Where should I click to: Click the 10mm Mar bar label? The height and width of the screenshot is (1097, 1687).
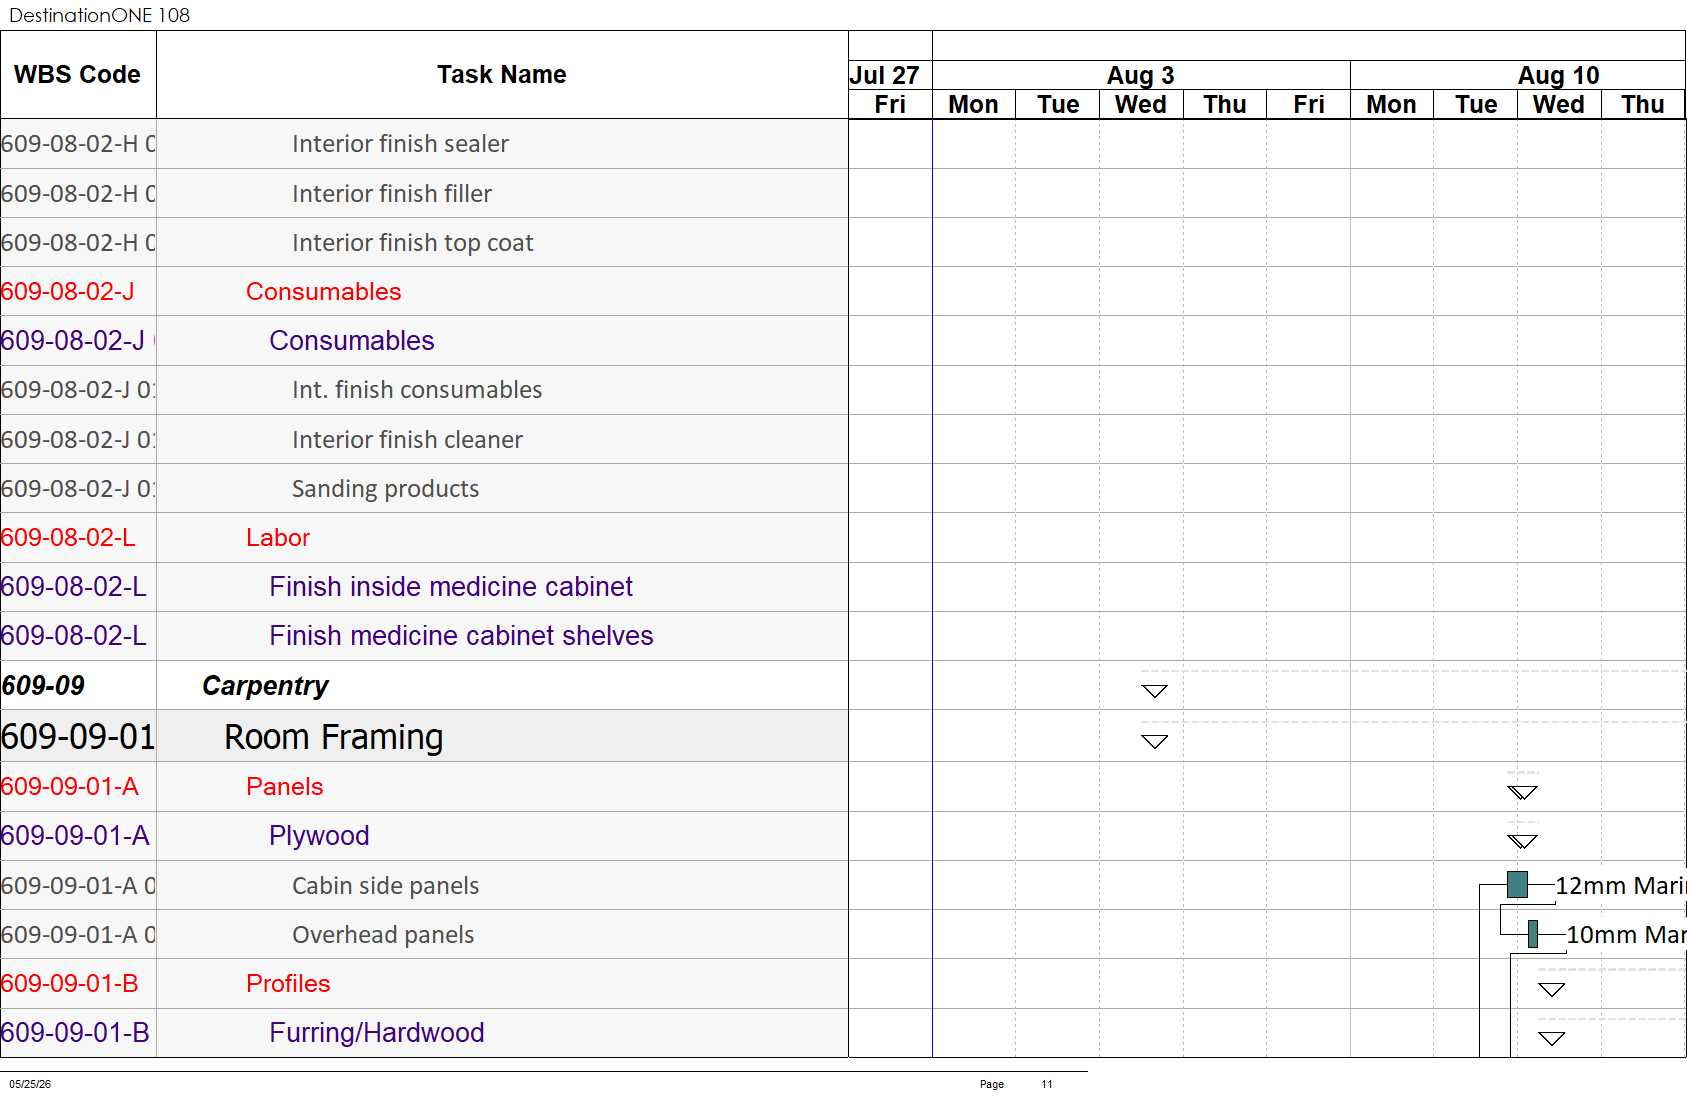(x=1626, y=935)
